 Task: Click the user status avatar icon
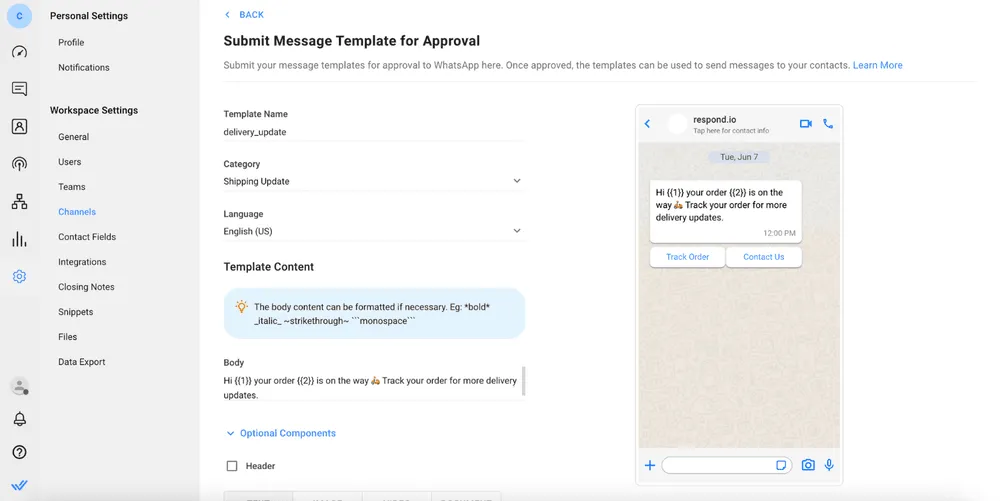pyautogui.click(x=19, y=386)
